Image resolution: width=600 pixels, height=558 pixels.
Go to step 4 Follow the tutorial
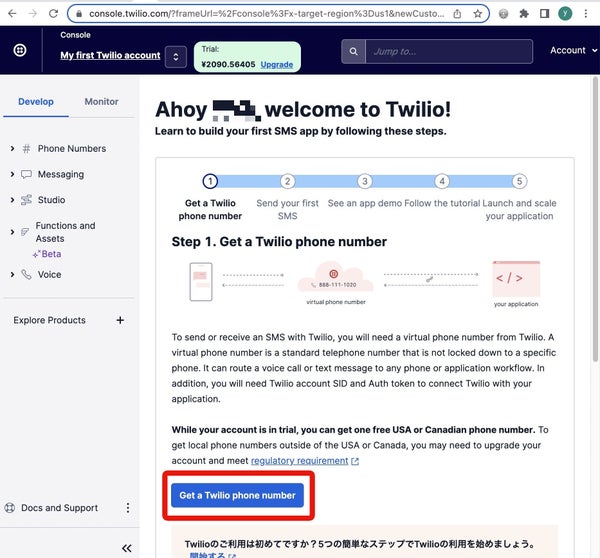coord(442,181)
